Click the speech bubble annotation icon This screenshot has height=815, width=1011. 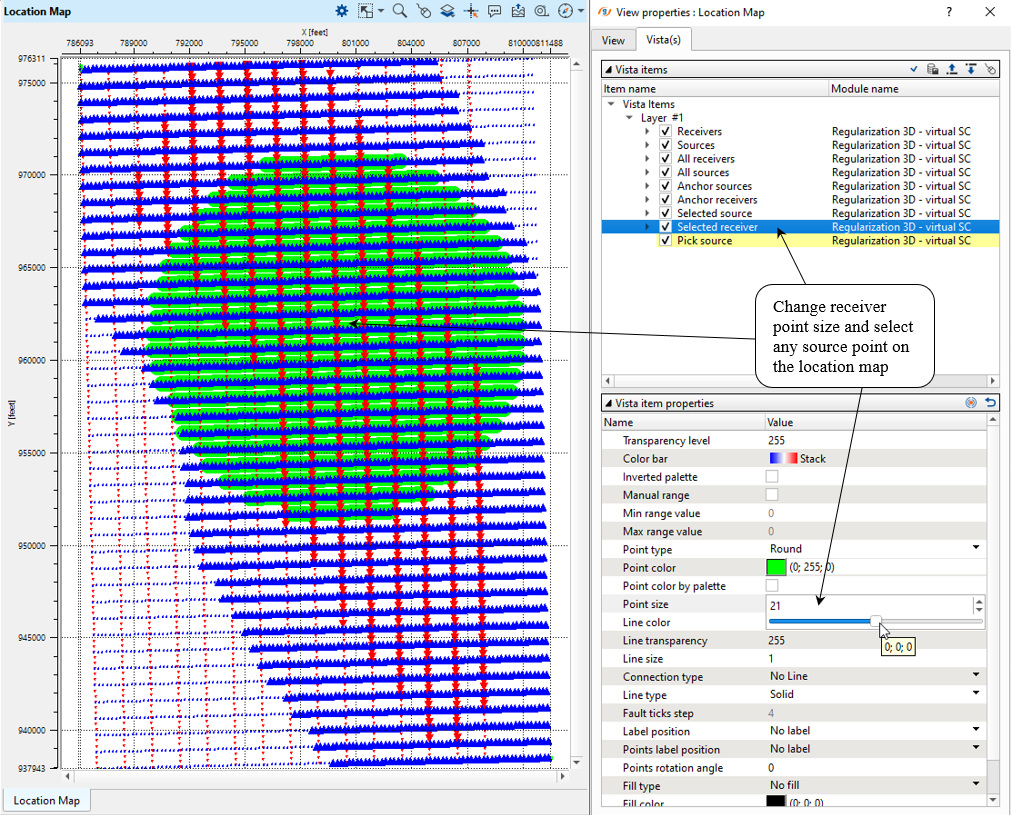(495, 11)
